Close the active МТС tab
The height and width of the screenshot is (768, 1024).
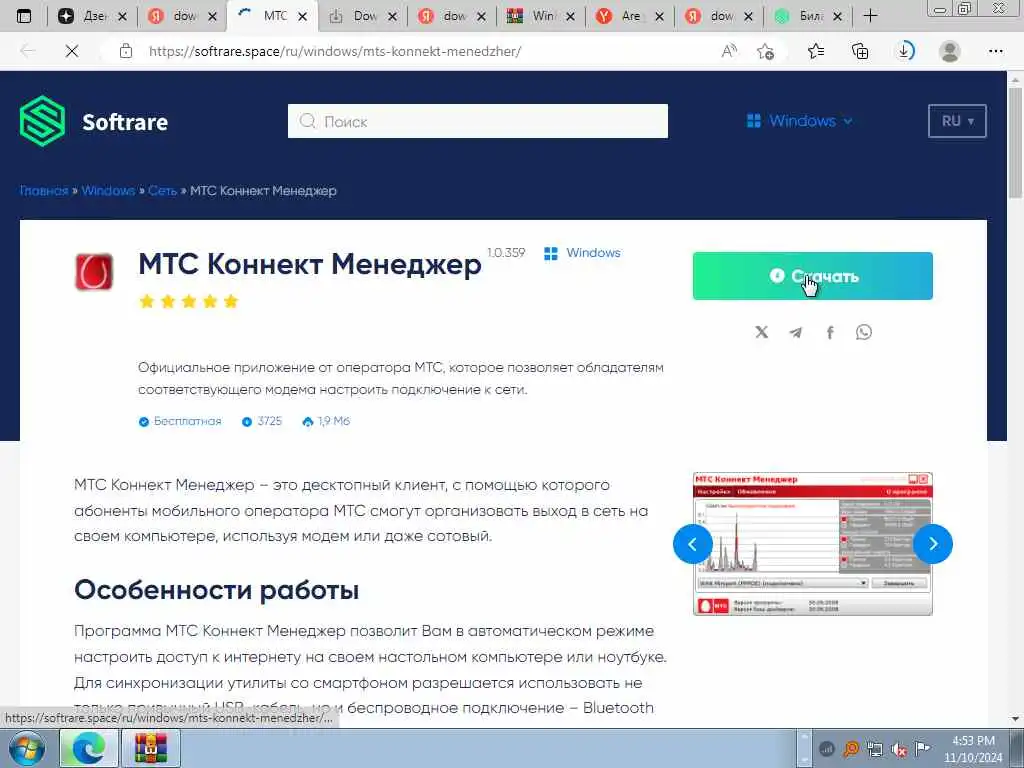point(302,17)
